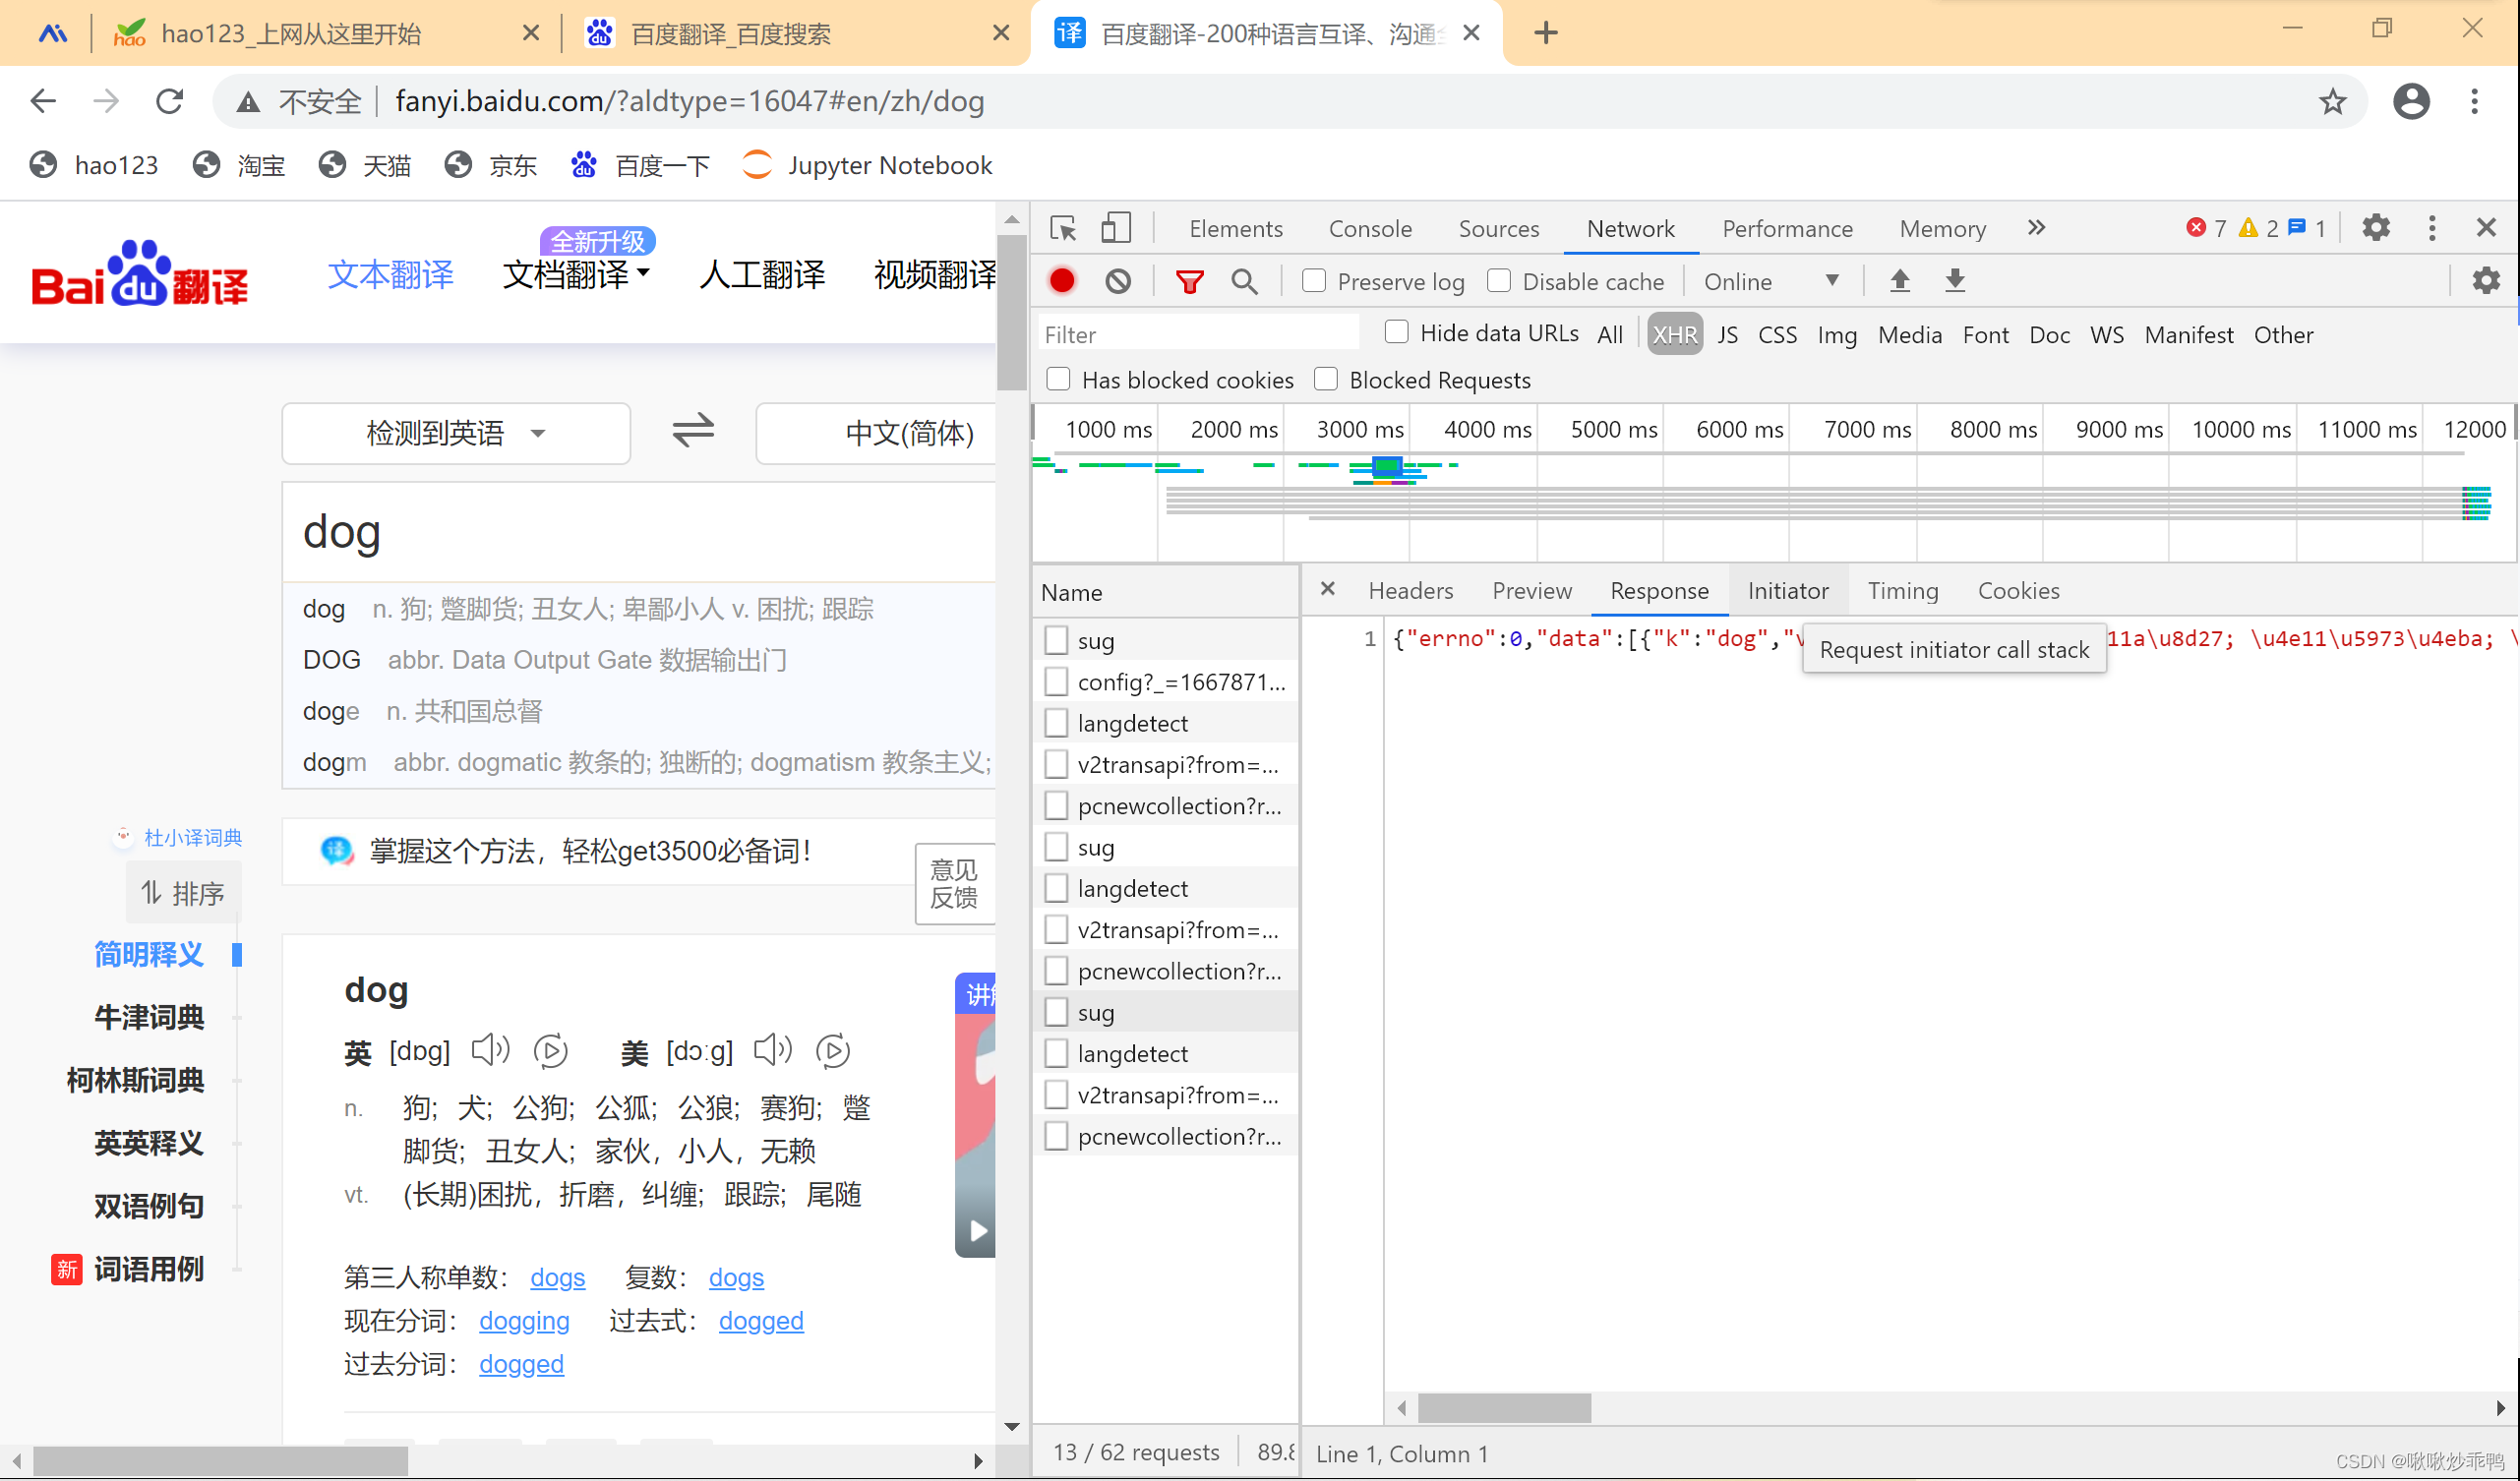Jump to 牛津词典 section

pyautogui.click(x=149, y=1017)
